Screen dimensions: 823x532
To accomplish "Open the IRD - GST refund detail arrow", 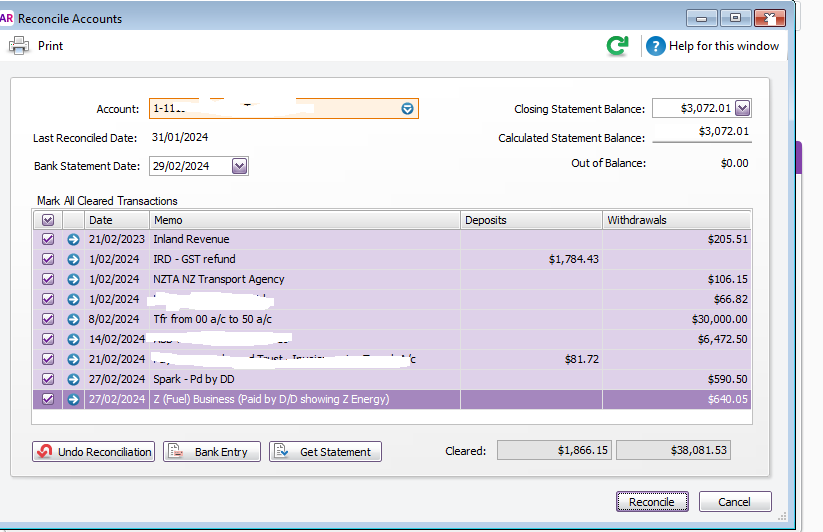I will [73, 259].
